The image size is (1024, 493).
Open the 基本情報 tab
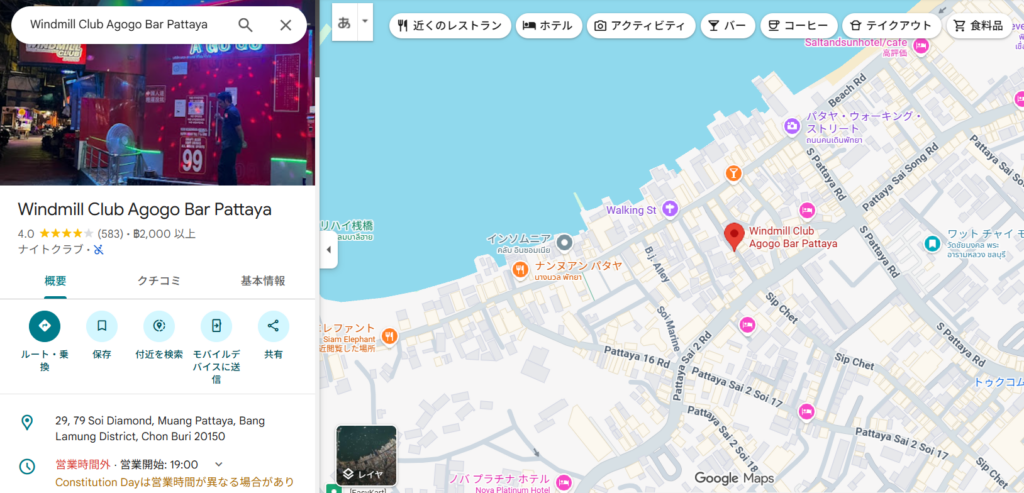click(263, 281)
